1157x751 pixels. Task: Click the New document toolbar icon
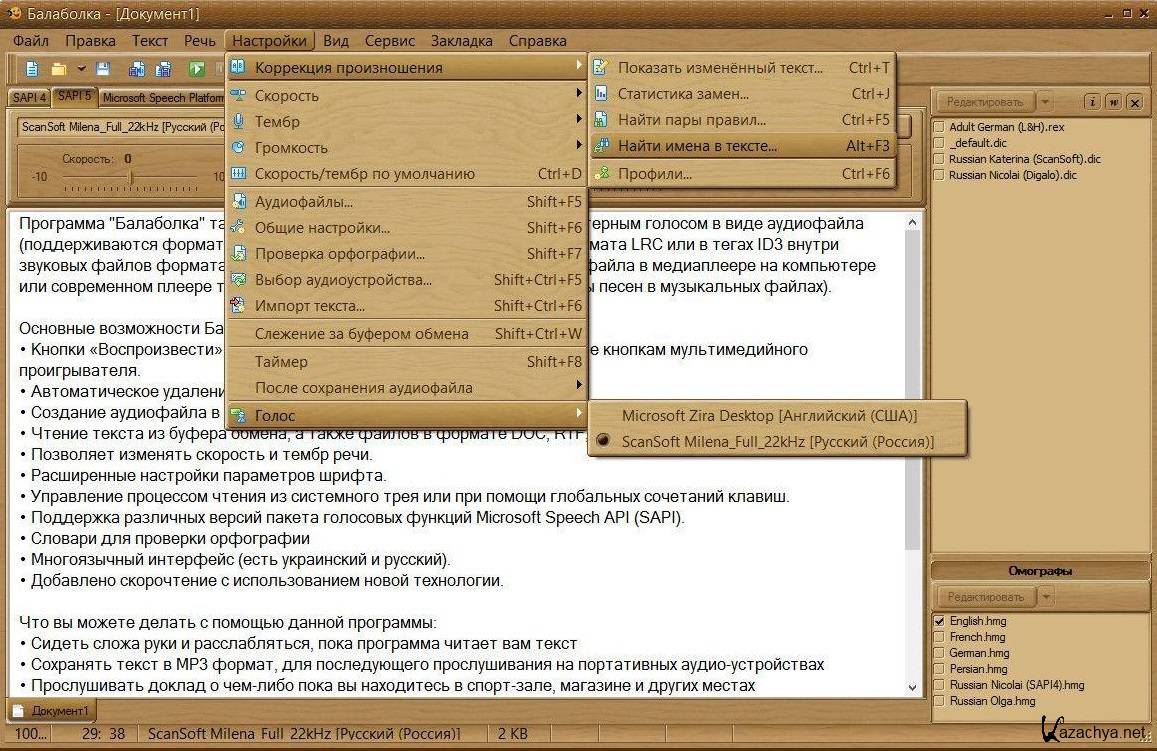click(x=33, y=69)
